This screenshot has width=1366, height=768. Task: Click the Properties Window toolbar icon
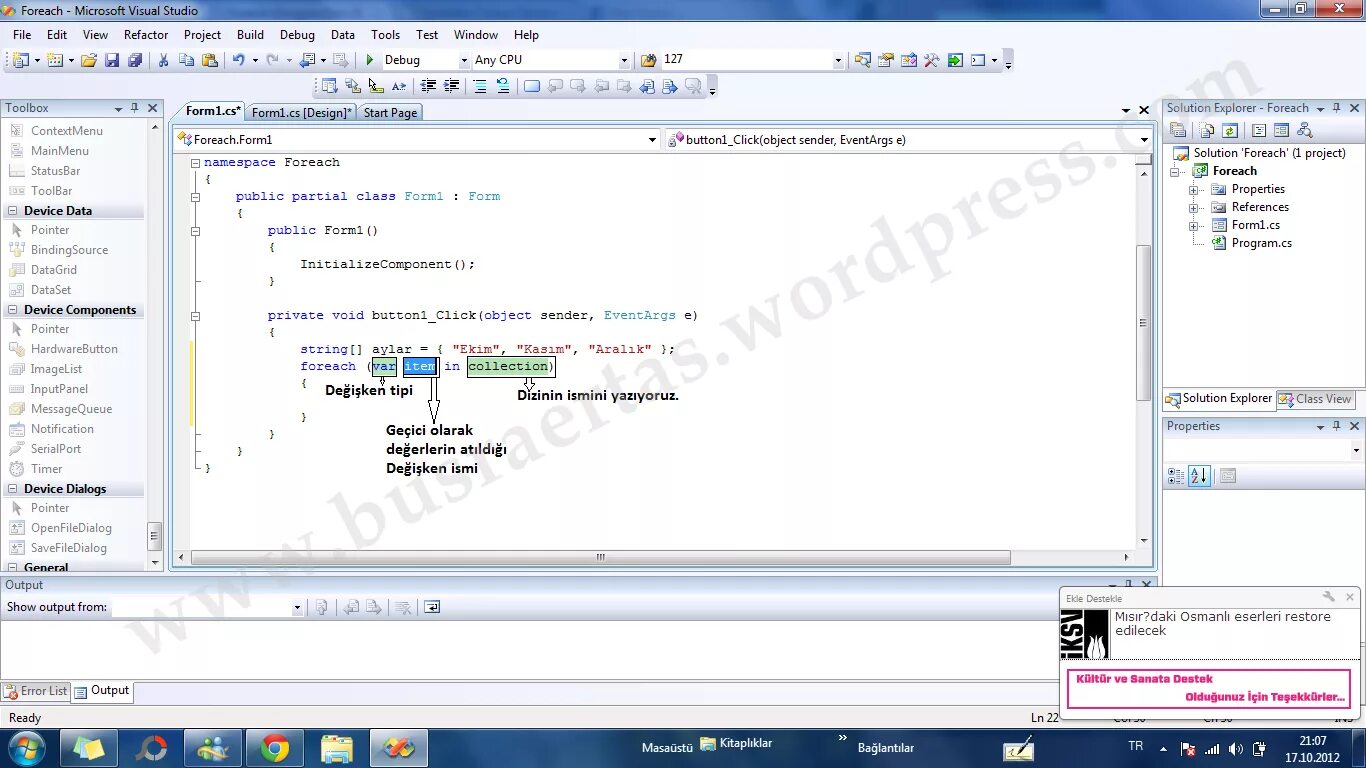click(x=885, y=60)
